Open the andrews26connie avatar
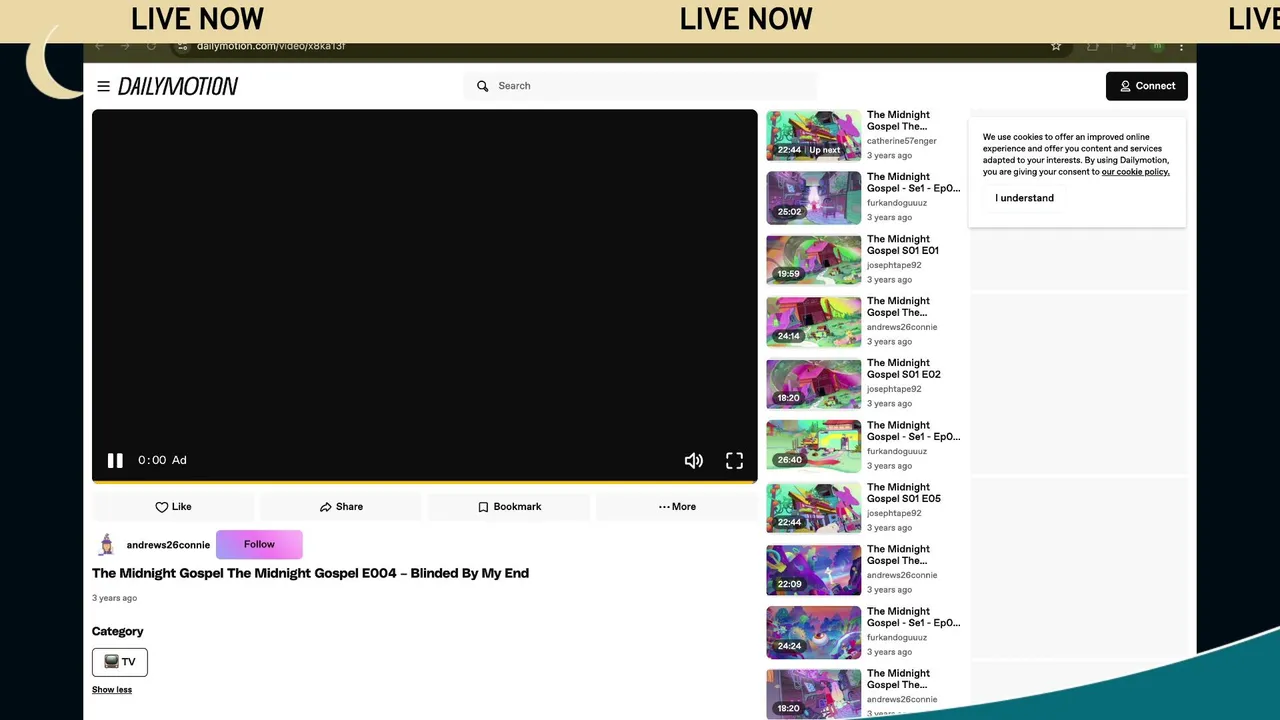Screen dimensions: 1280x720 106,545
